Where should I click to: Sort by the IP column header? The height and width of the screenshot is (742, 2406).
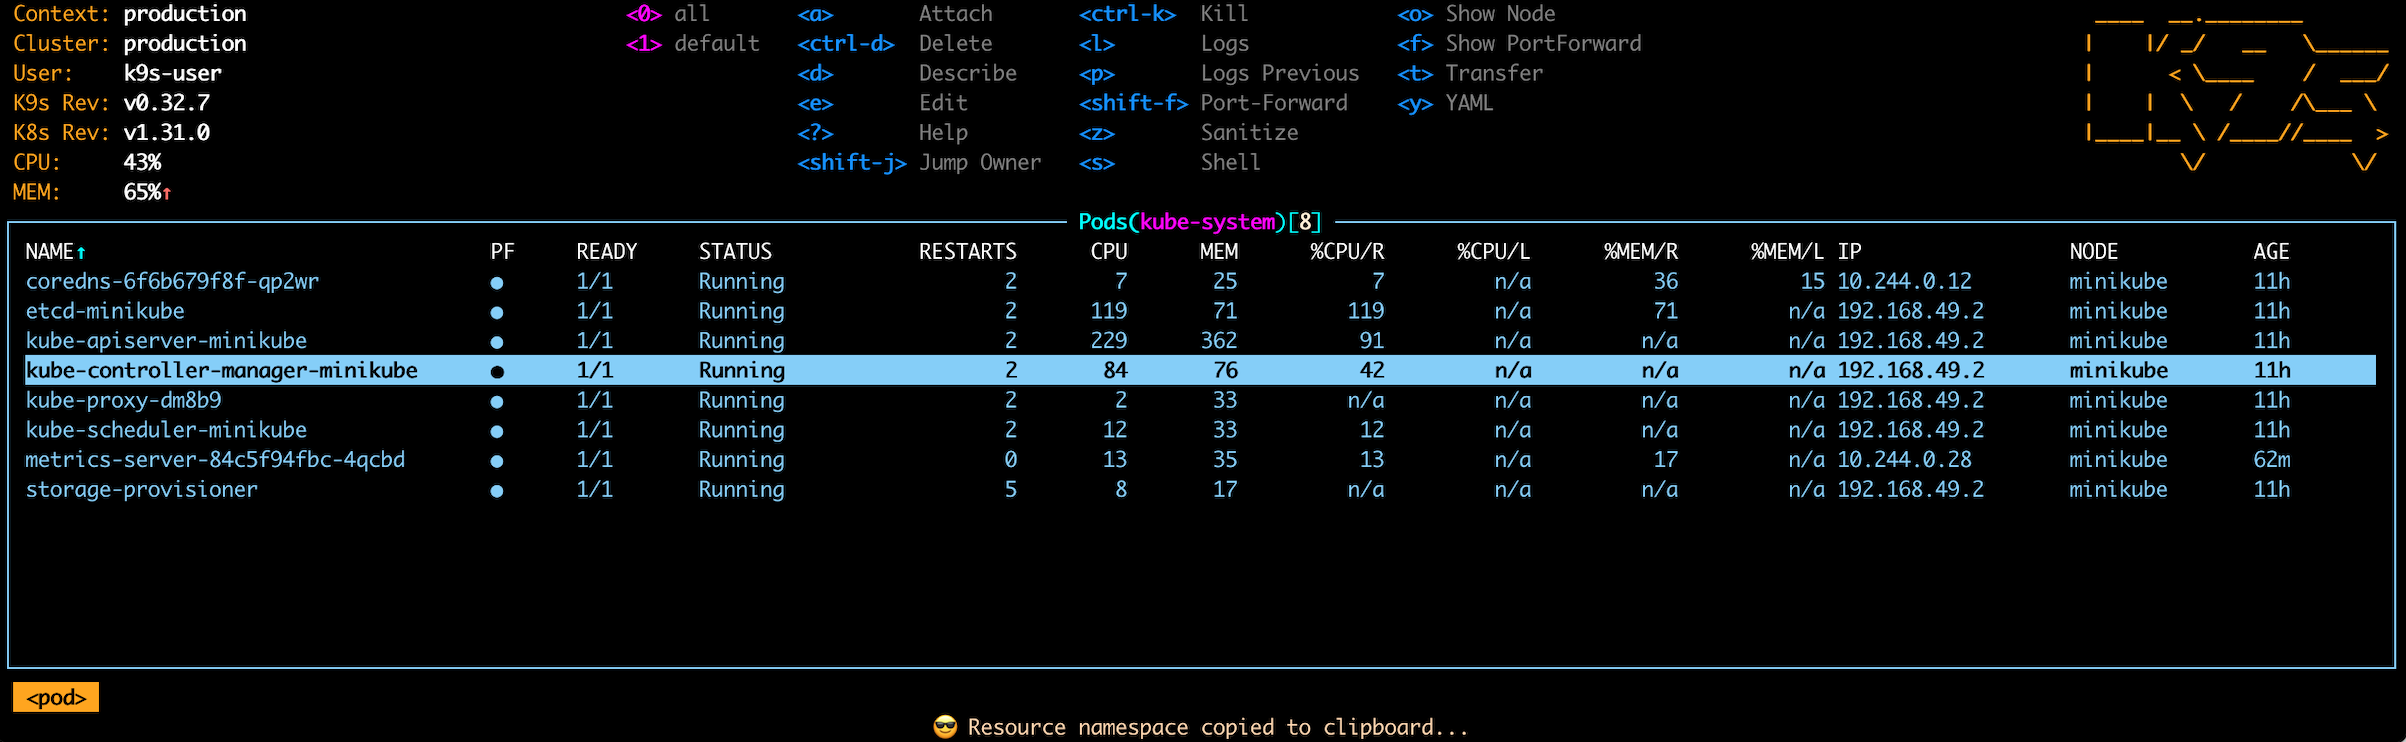(1849, 252)
